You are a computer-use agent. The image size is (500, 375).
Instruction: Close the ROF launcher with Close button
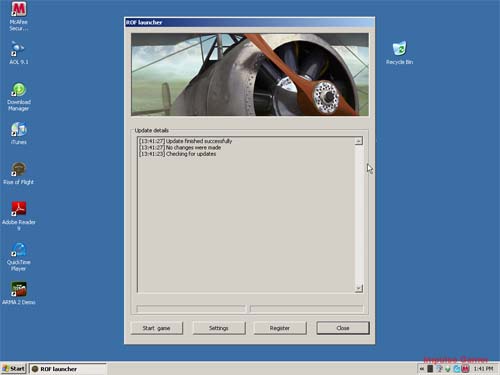tap(343, 328)
